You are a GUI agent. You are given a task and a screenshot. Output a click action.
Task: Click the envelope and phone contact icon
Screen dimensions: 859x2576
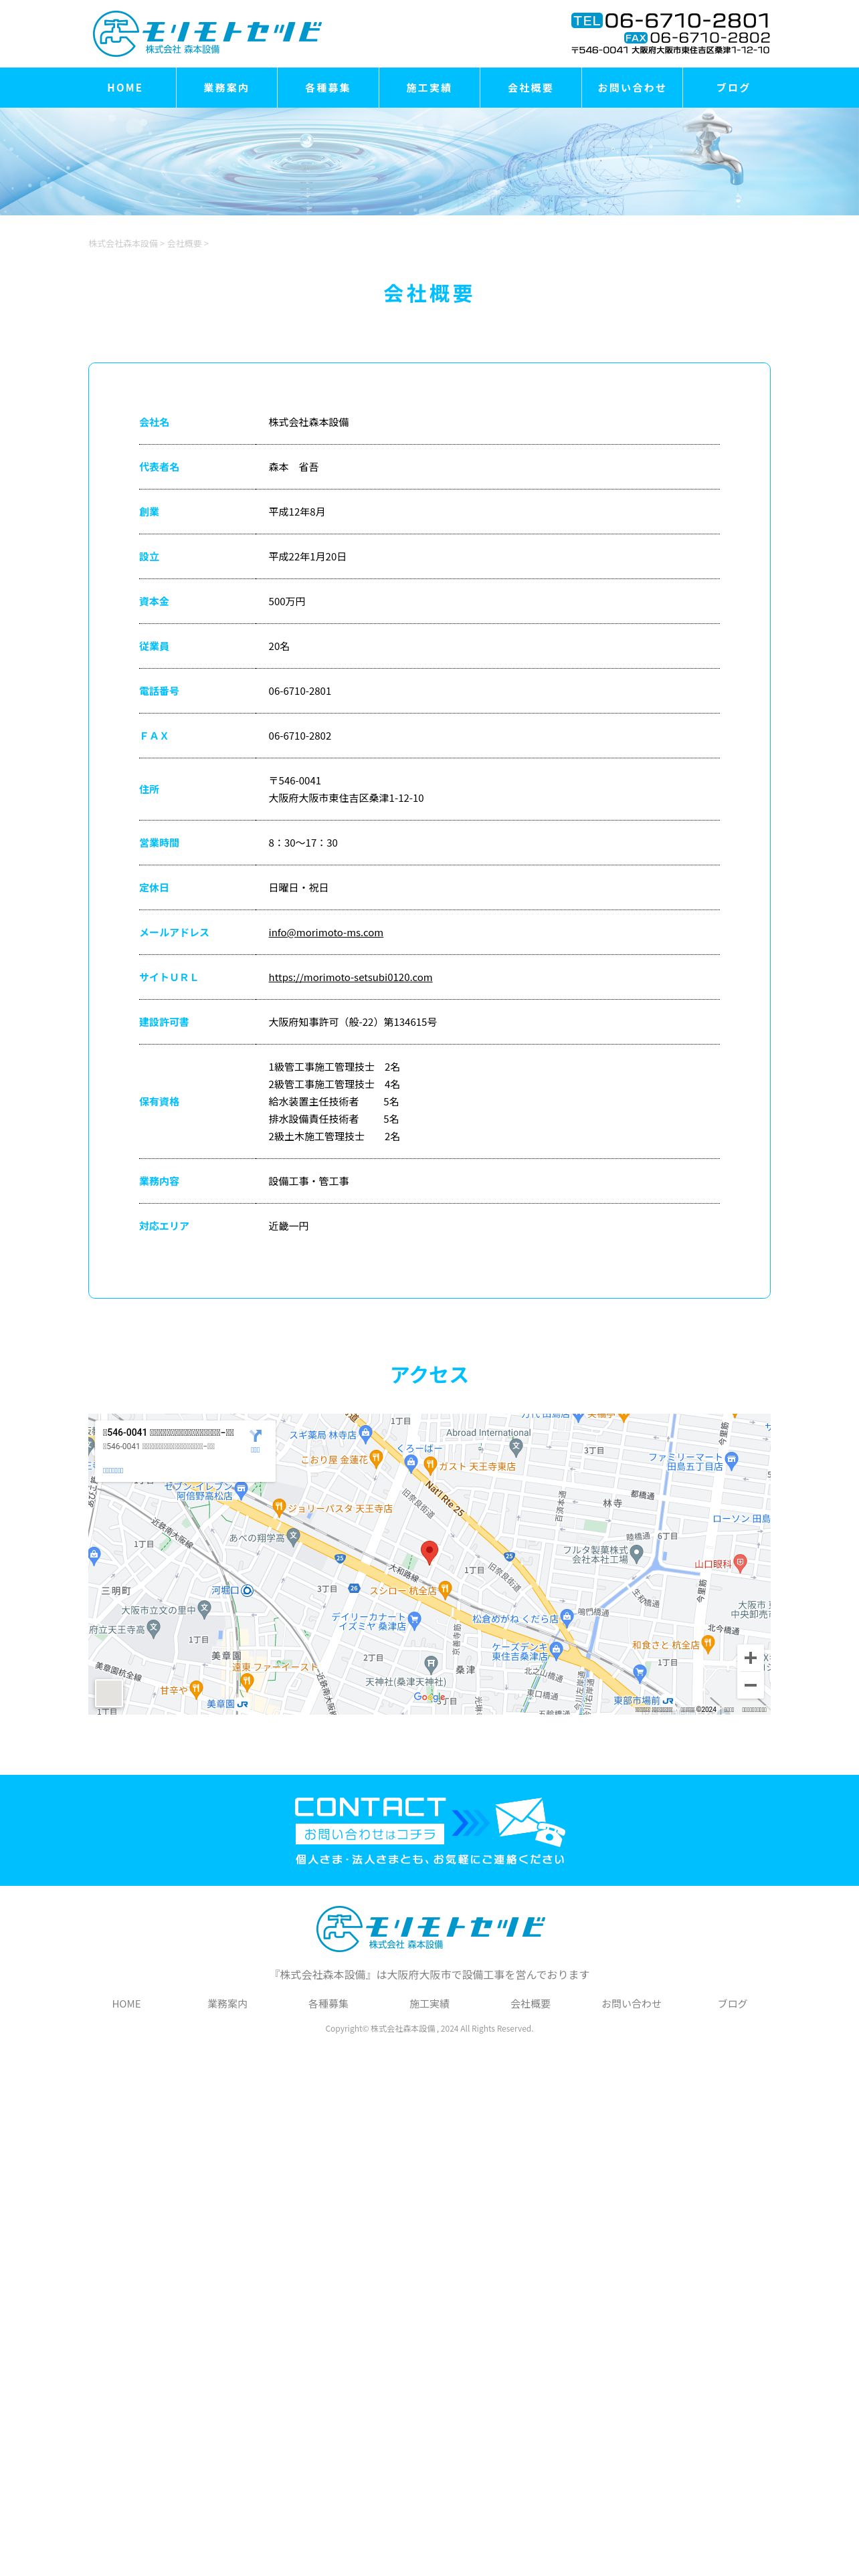[530, 1821]
